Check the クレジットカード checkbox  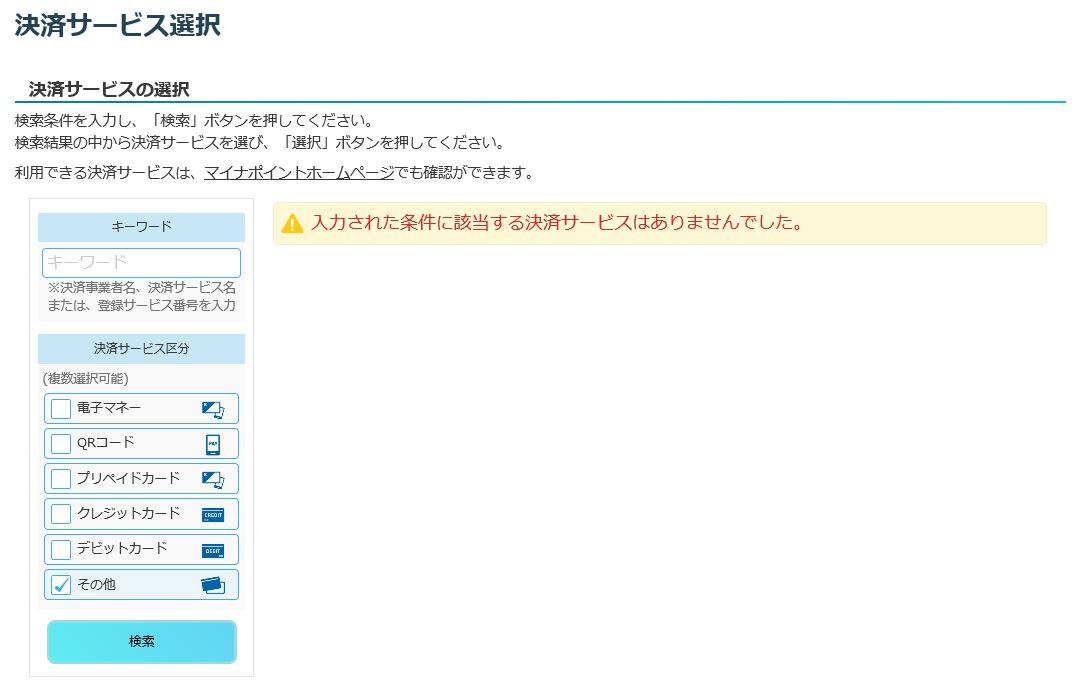pyautogui.click(x=61, y=514)
